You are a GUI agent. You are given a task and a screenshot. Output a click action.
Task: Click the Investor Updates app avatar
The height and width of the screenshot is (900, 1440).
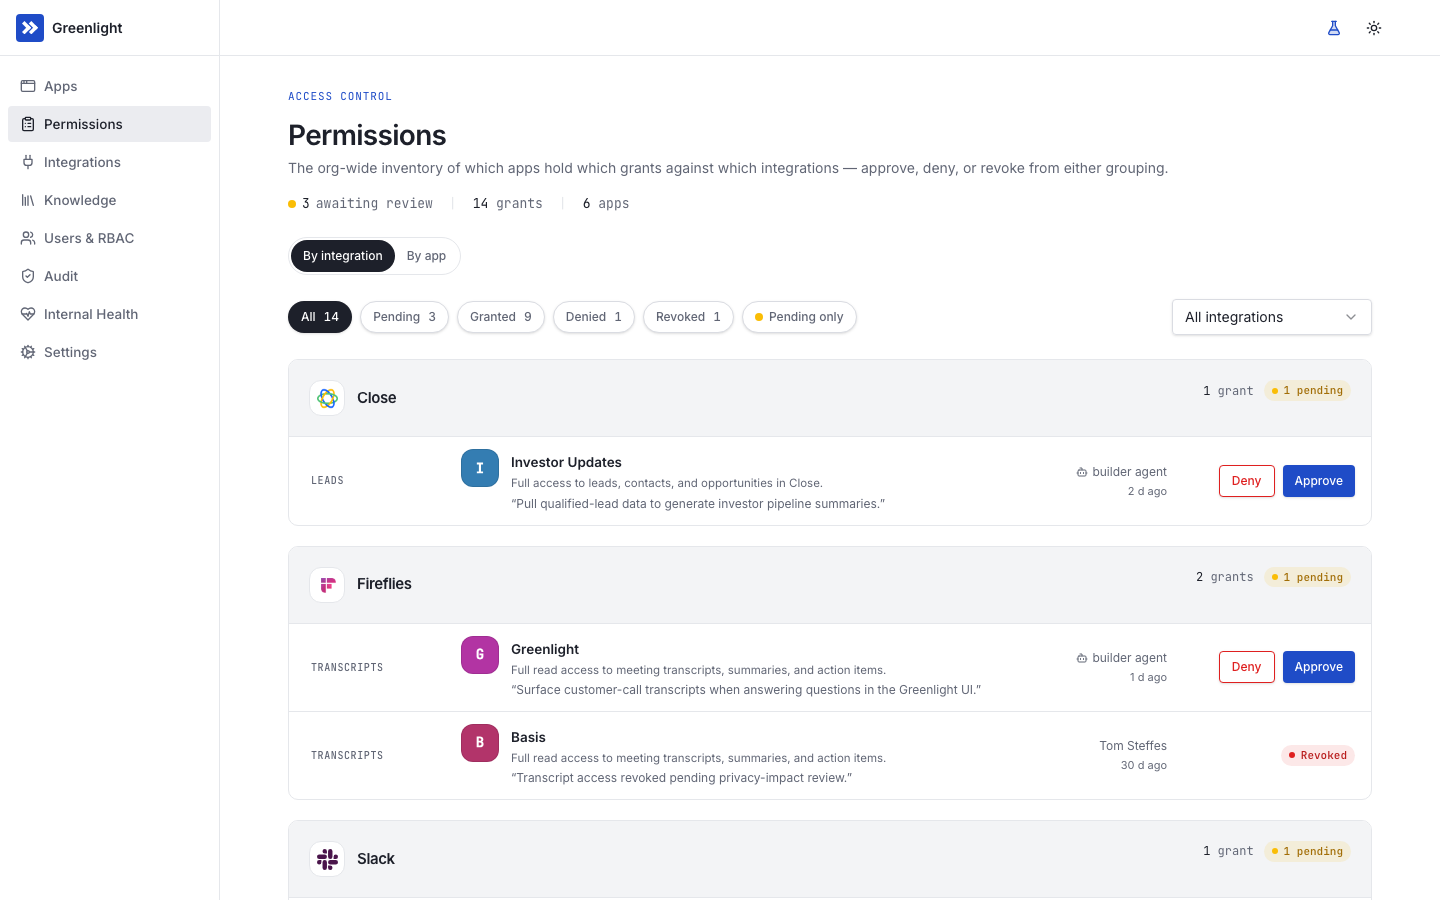coord(480,468)
